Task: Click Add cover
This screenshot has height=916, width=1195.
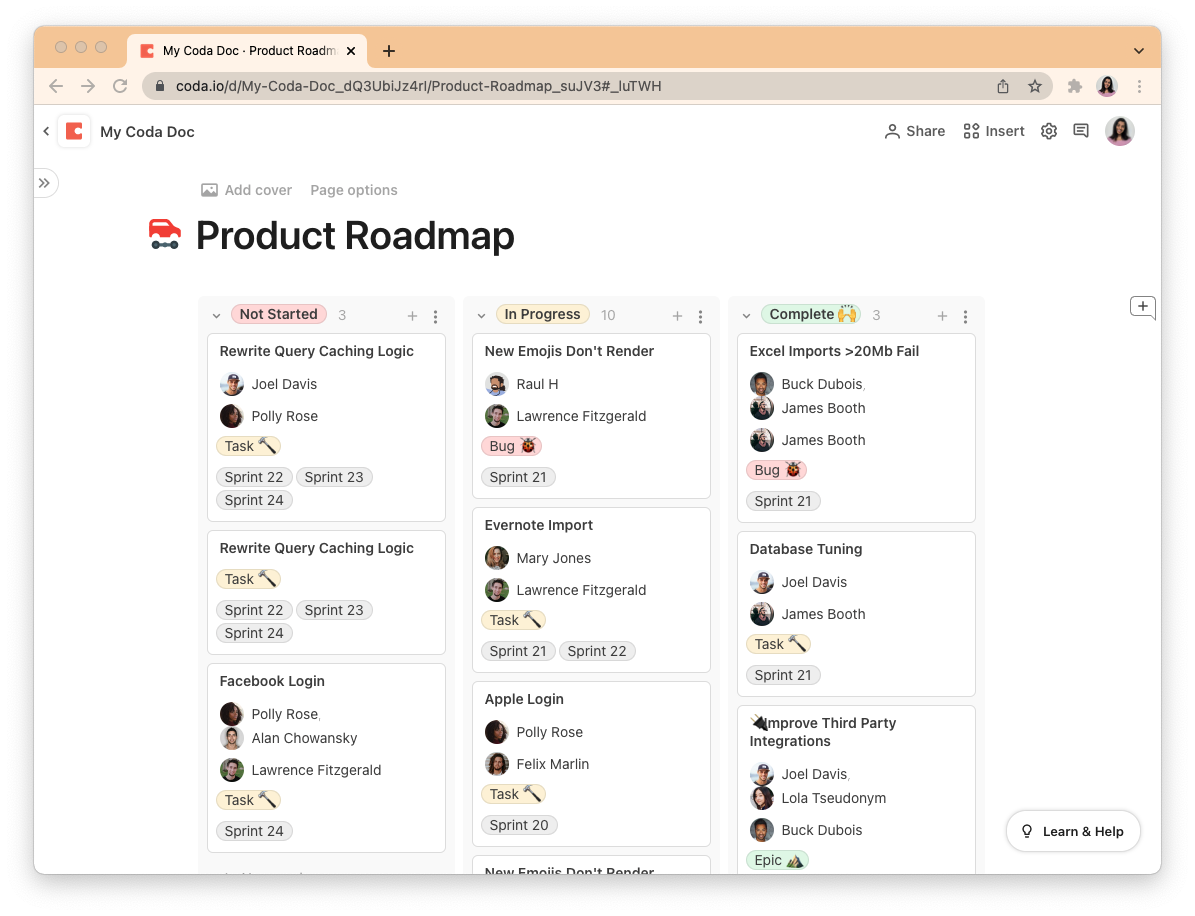Action: tap(246, 191)
